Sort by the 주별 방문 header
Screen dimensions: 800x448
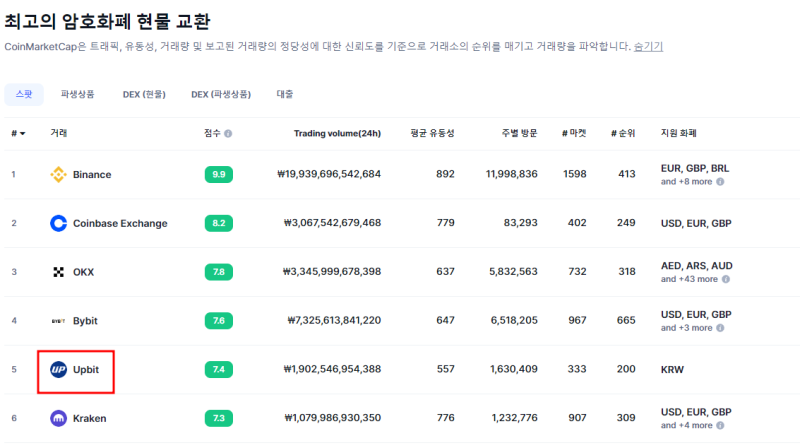[x=519, y=133]
